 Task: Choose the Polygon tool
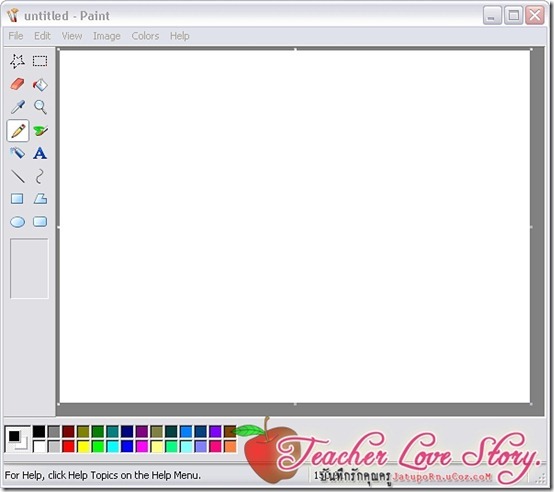[40, 199]
